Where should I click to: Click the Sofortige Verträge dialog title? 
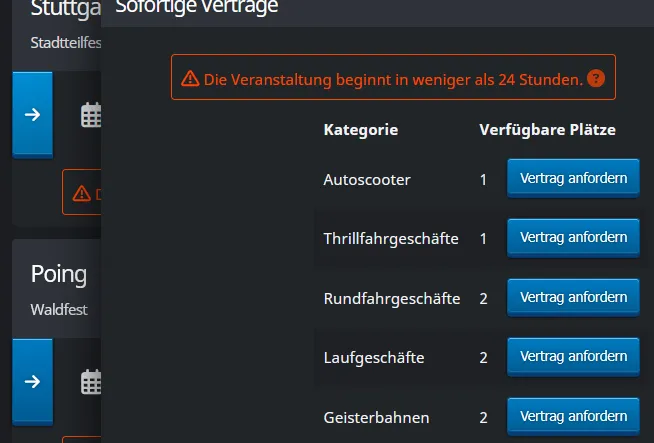click(196, 8)
